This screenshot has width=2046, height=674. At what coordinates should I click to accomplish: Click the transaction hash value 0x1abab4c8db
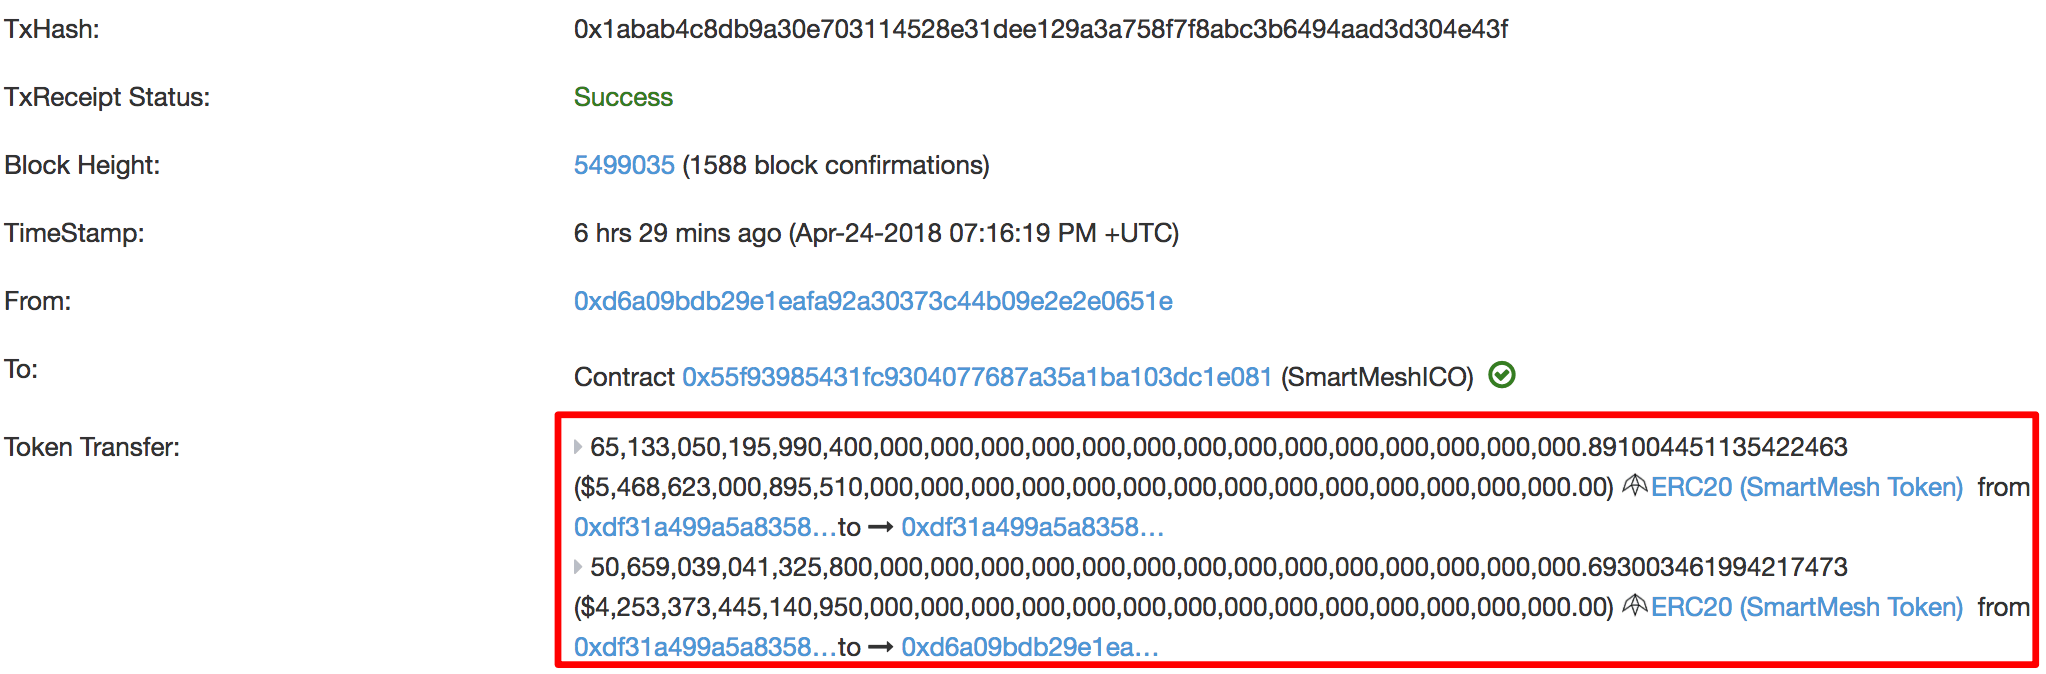[x=1040, y=29]
